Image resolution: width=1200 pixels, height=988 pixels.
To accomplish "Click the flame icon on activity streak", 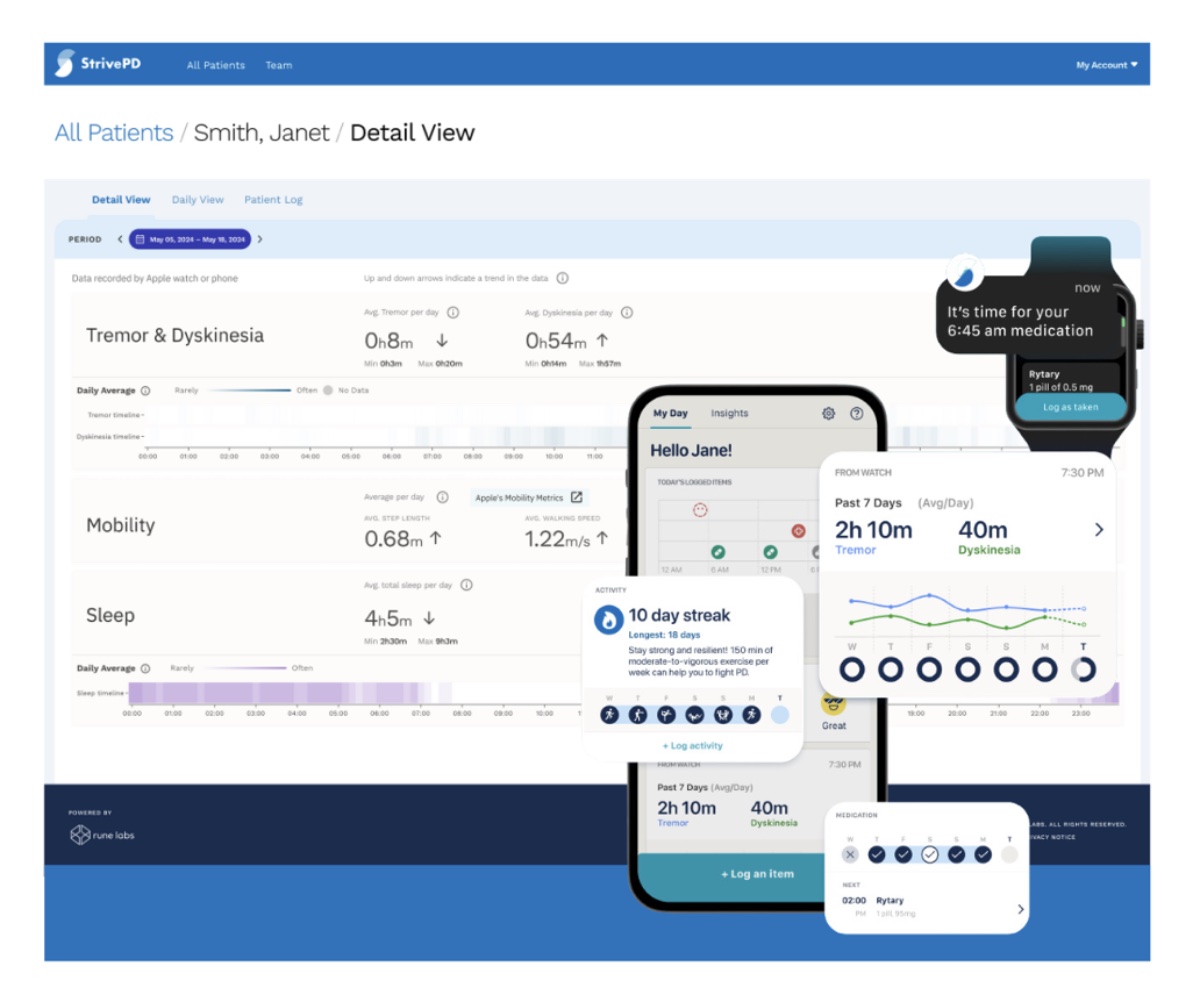I will pyautogui.click(x=608, y=620).
